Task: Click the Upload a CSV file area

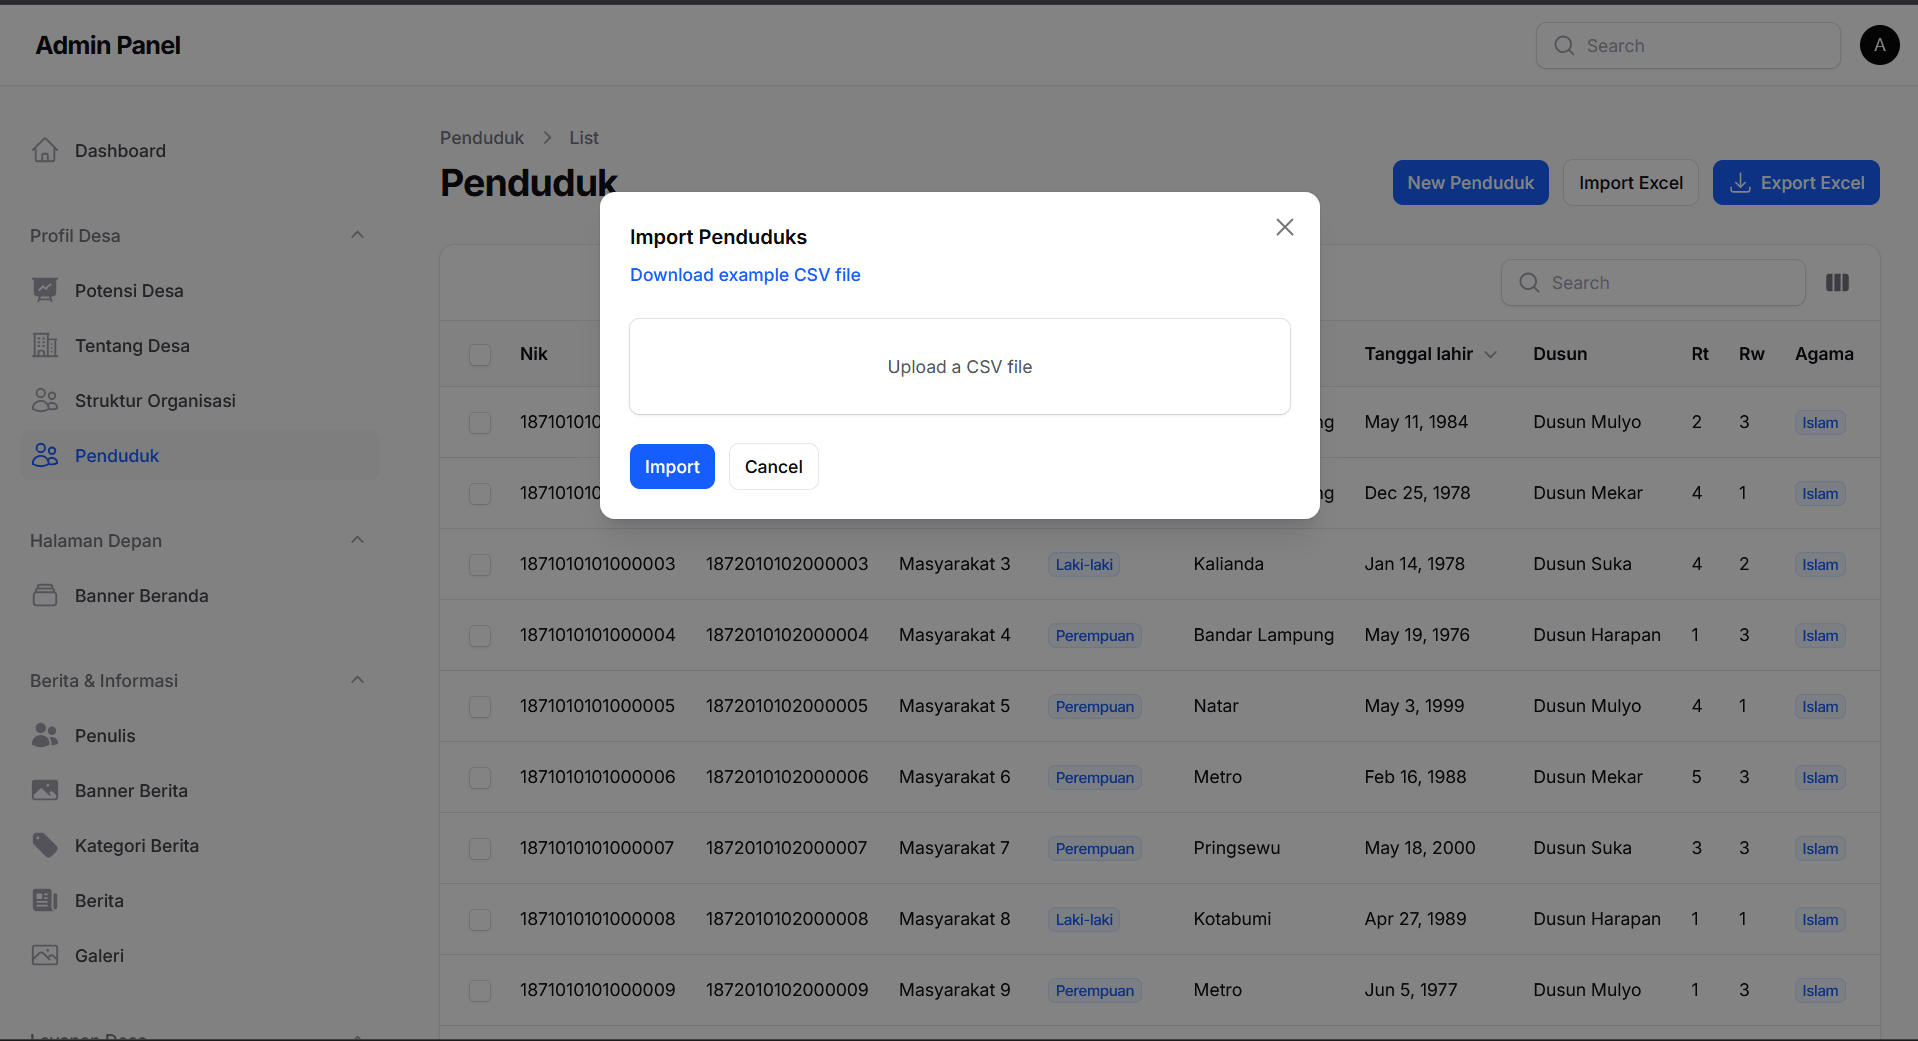Action: [x=960, y=366]
